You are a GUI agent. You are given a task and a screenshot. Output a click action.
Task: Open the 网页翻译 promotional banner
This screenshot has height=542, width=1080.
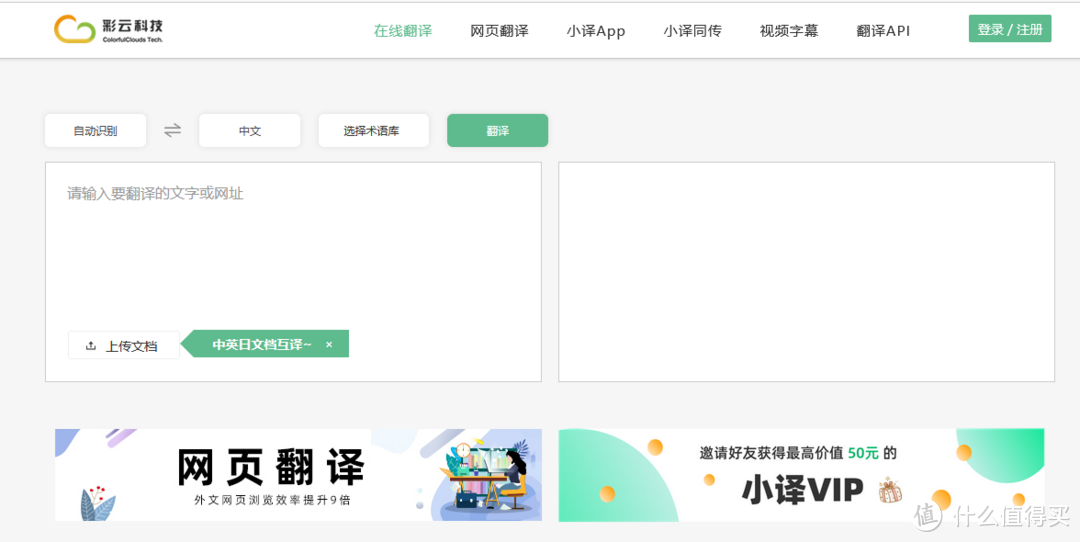298,475
